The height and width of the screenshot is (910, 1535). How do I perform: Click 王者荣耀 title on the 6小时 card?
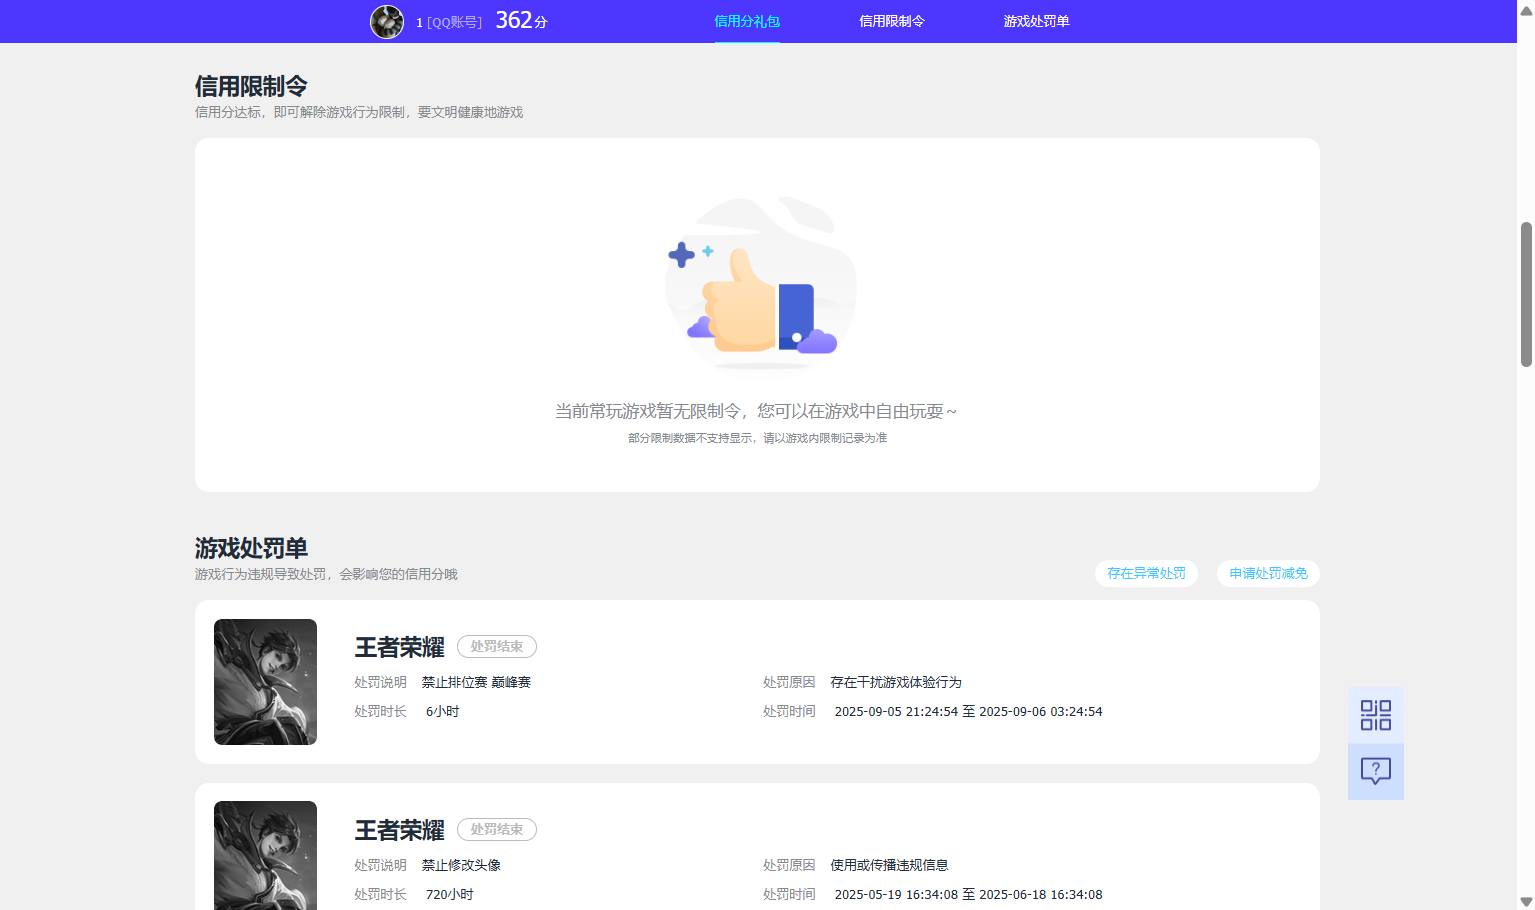[399, 647]
